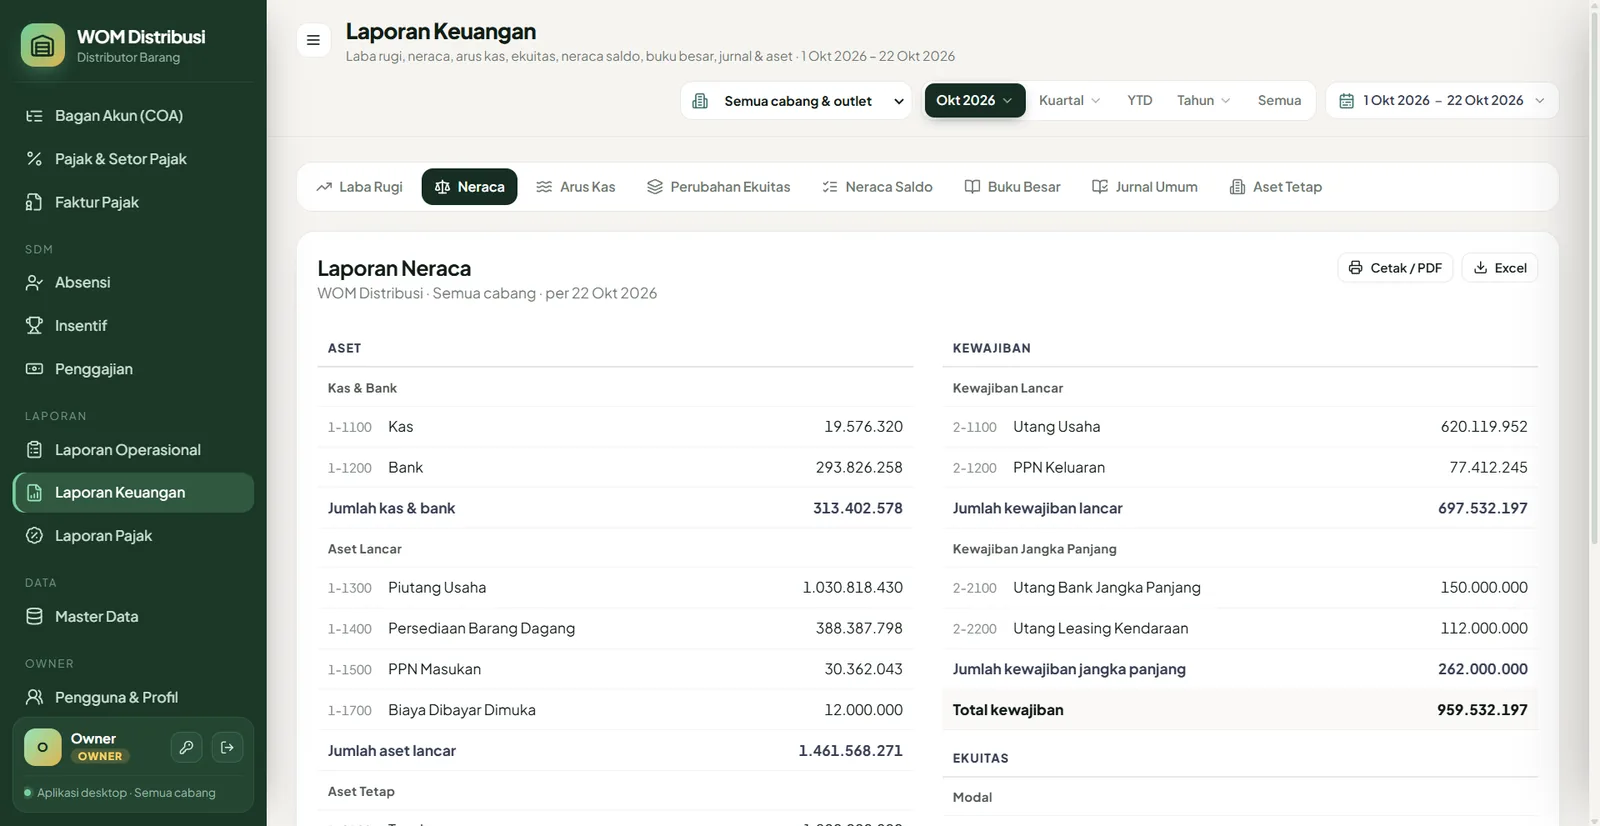Expand the Kuartal period dropdown

pos(1069,100)
